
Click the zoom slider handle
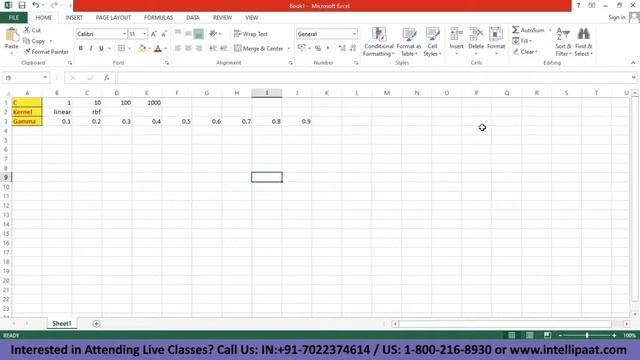pos(587,335)
